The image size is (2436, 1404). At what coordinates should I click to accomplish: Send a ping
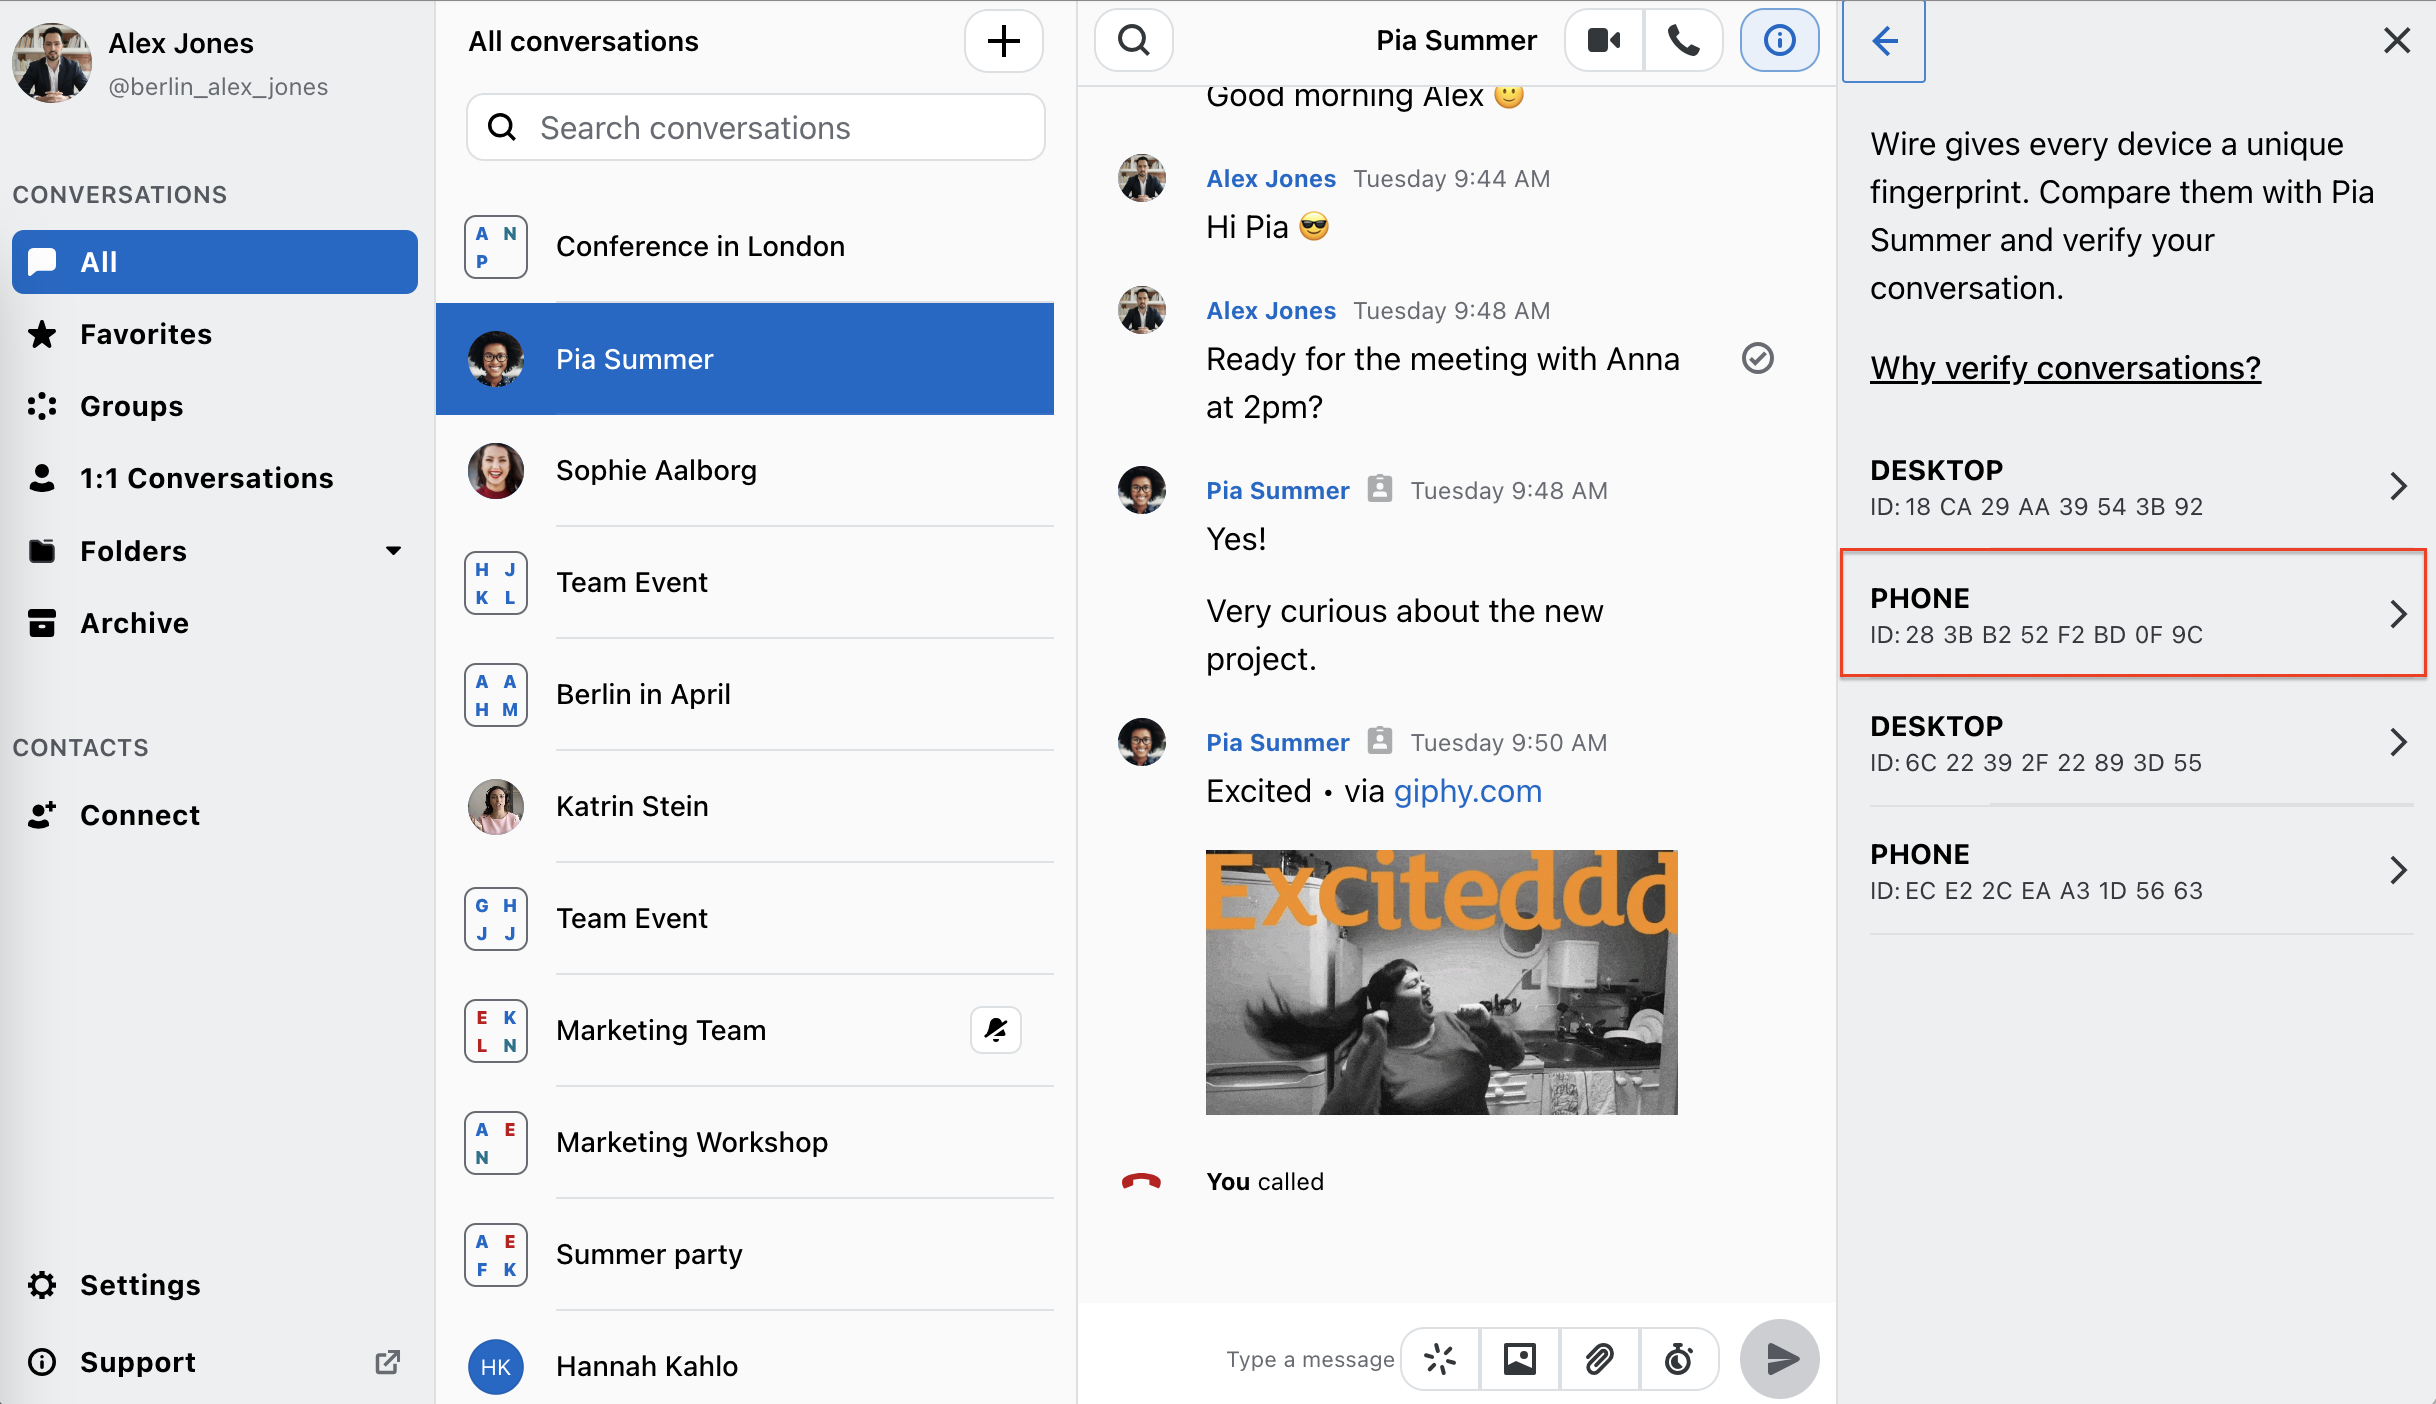tap(1440, 1359)
